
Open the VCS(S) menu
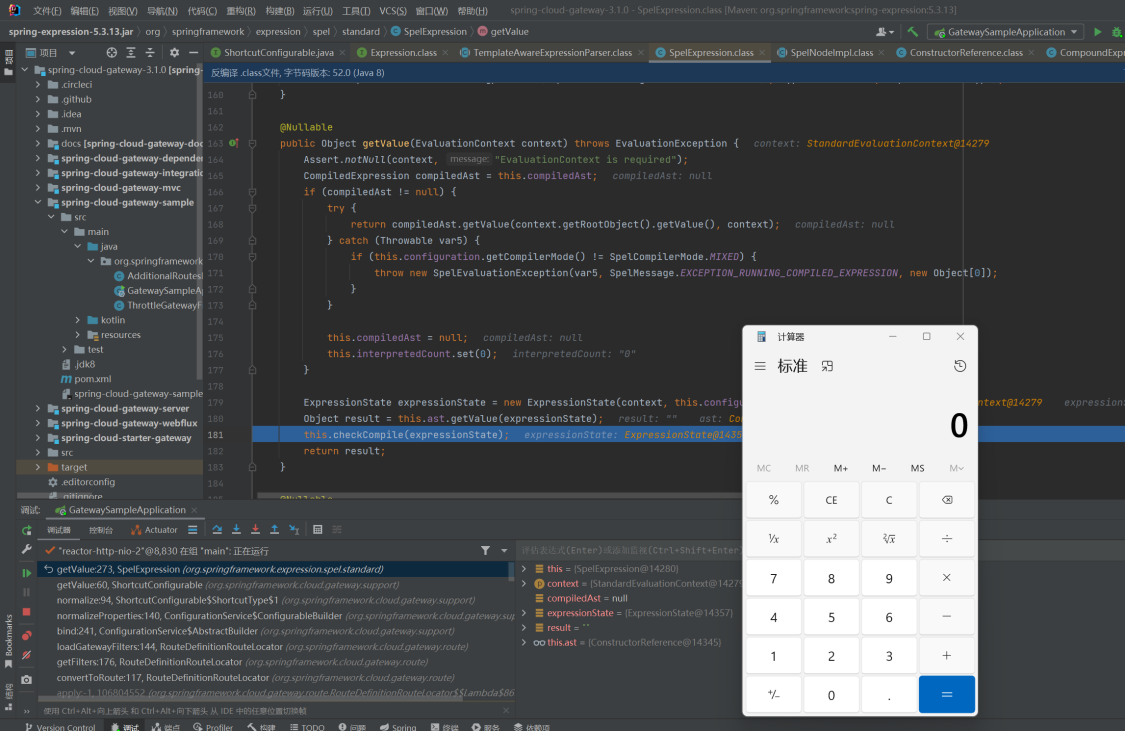pos(392,11)
